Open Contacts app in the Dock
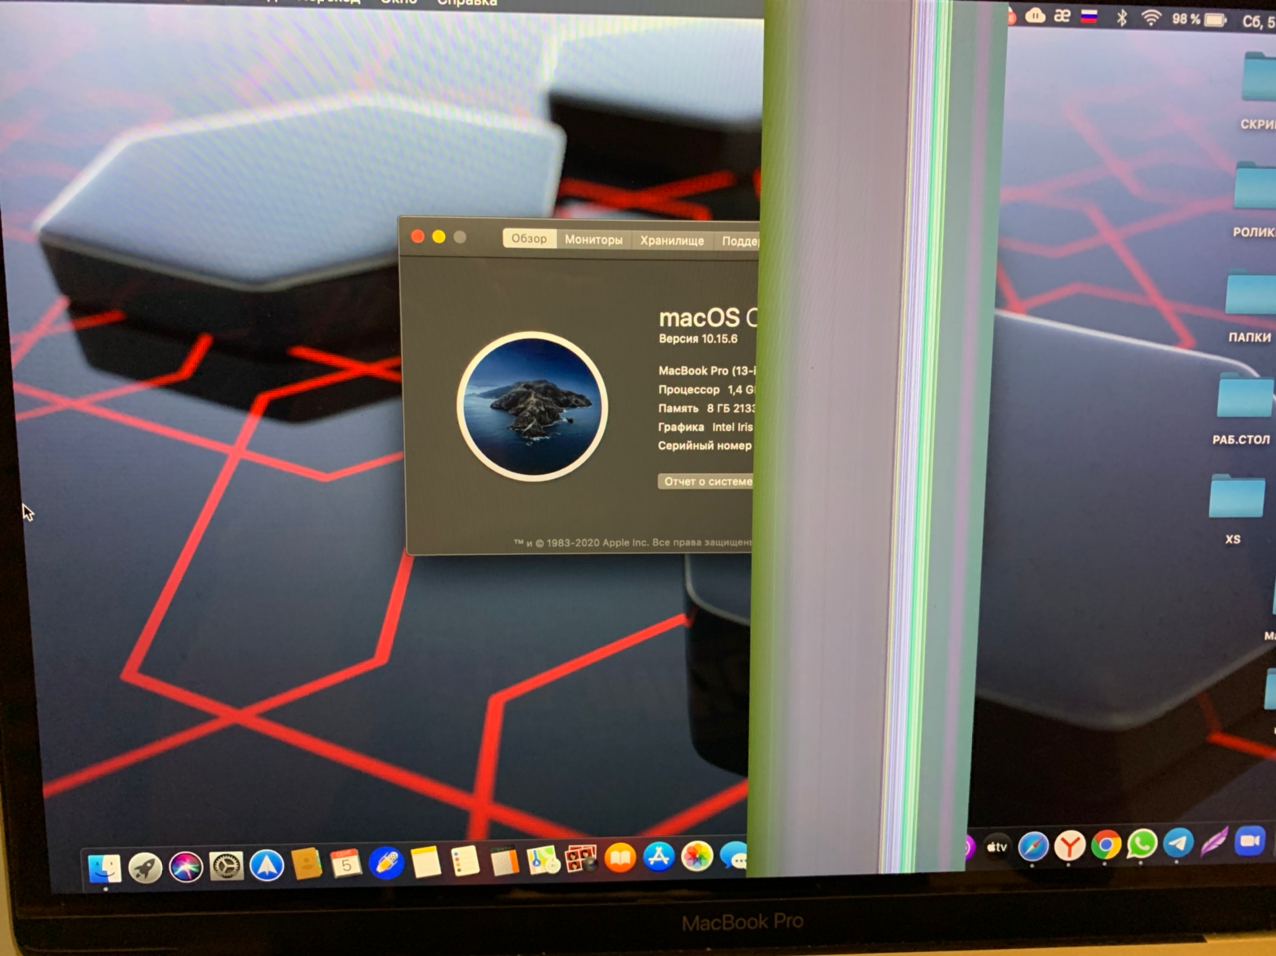 point(306,864)
